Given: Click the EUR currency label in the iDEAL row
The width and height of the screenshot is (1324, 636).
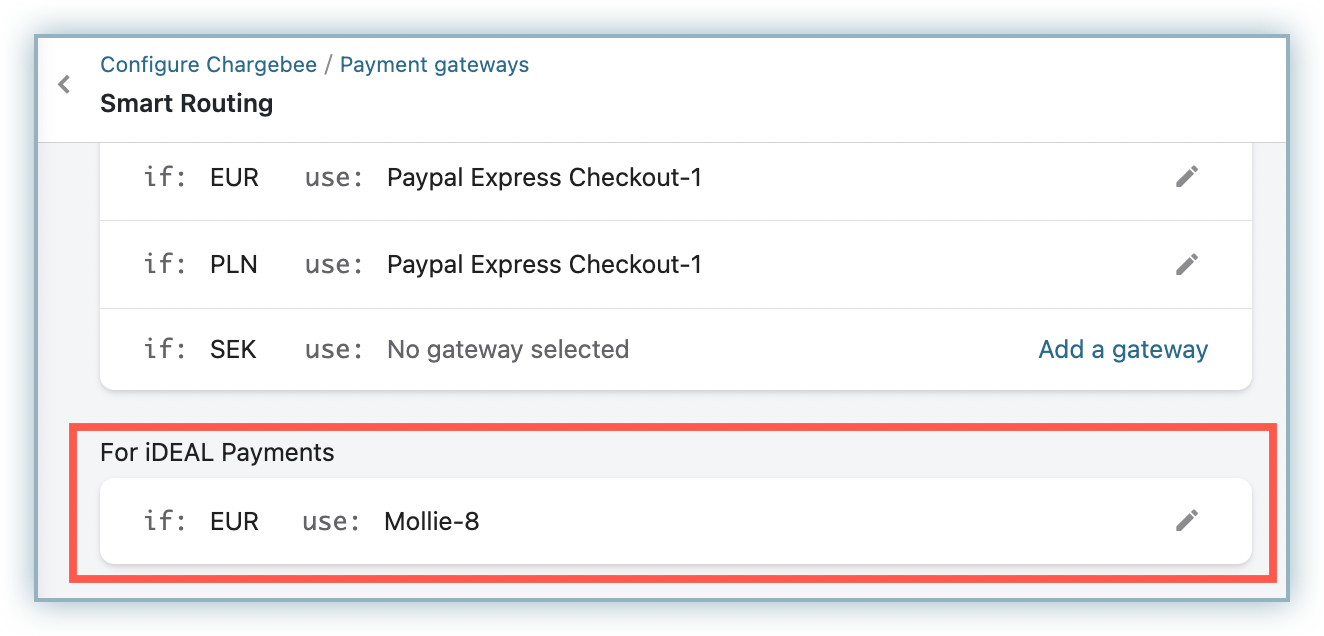Looking at the screenshot, I should click(234, 521).
